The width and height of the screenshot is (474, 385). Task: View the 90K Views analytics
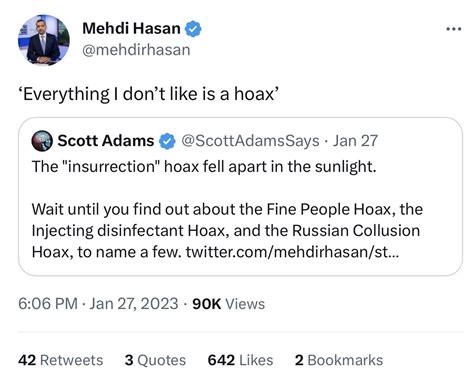pos(229,304)
